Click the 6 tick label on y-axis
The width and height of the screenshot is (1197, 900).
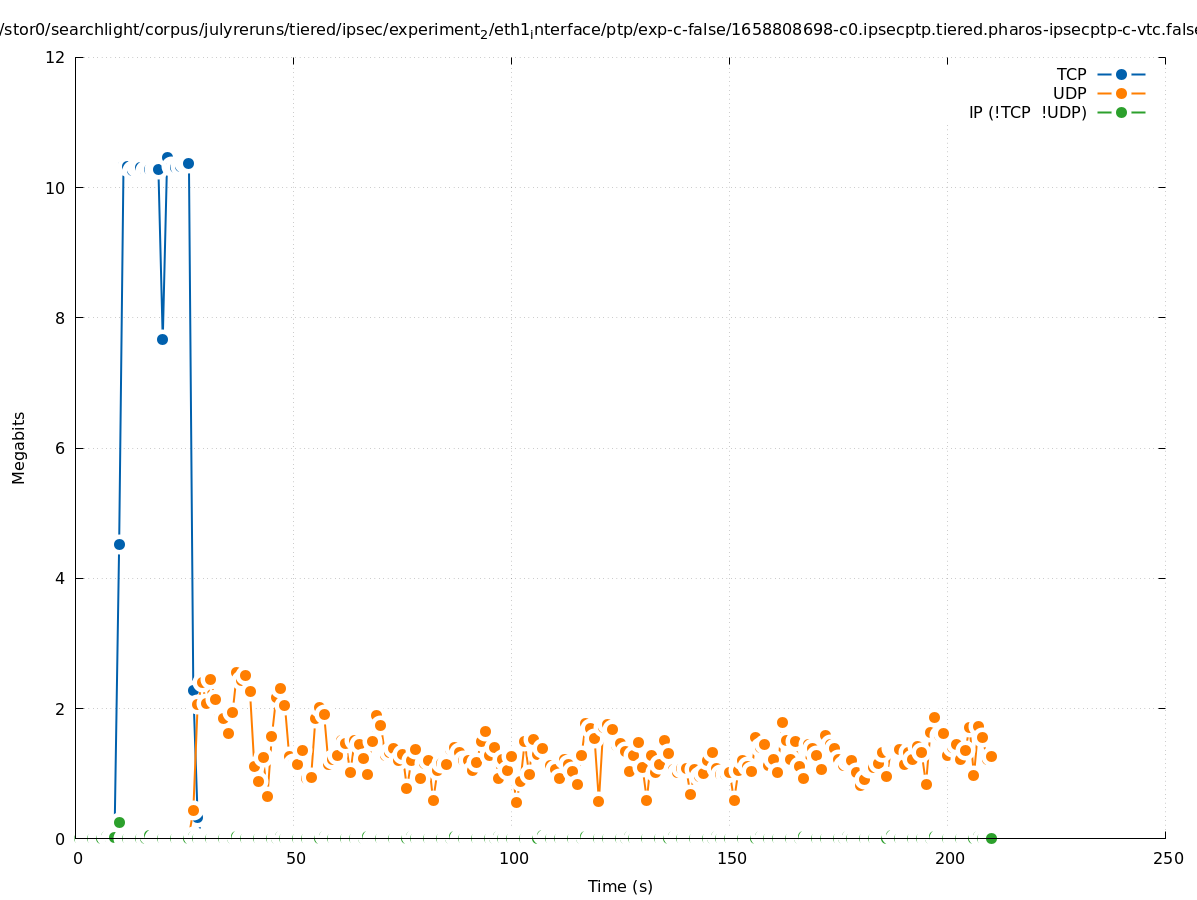(x=60, y=448)
